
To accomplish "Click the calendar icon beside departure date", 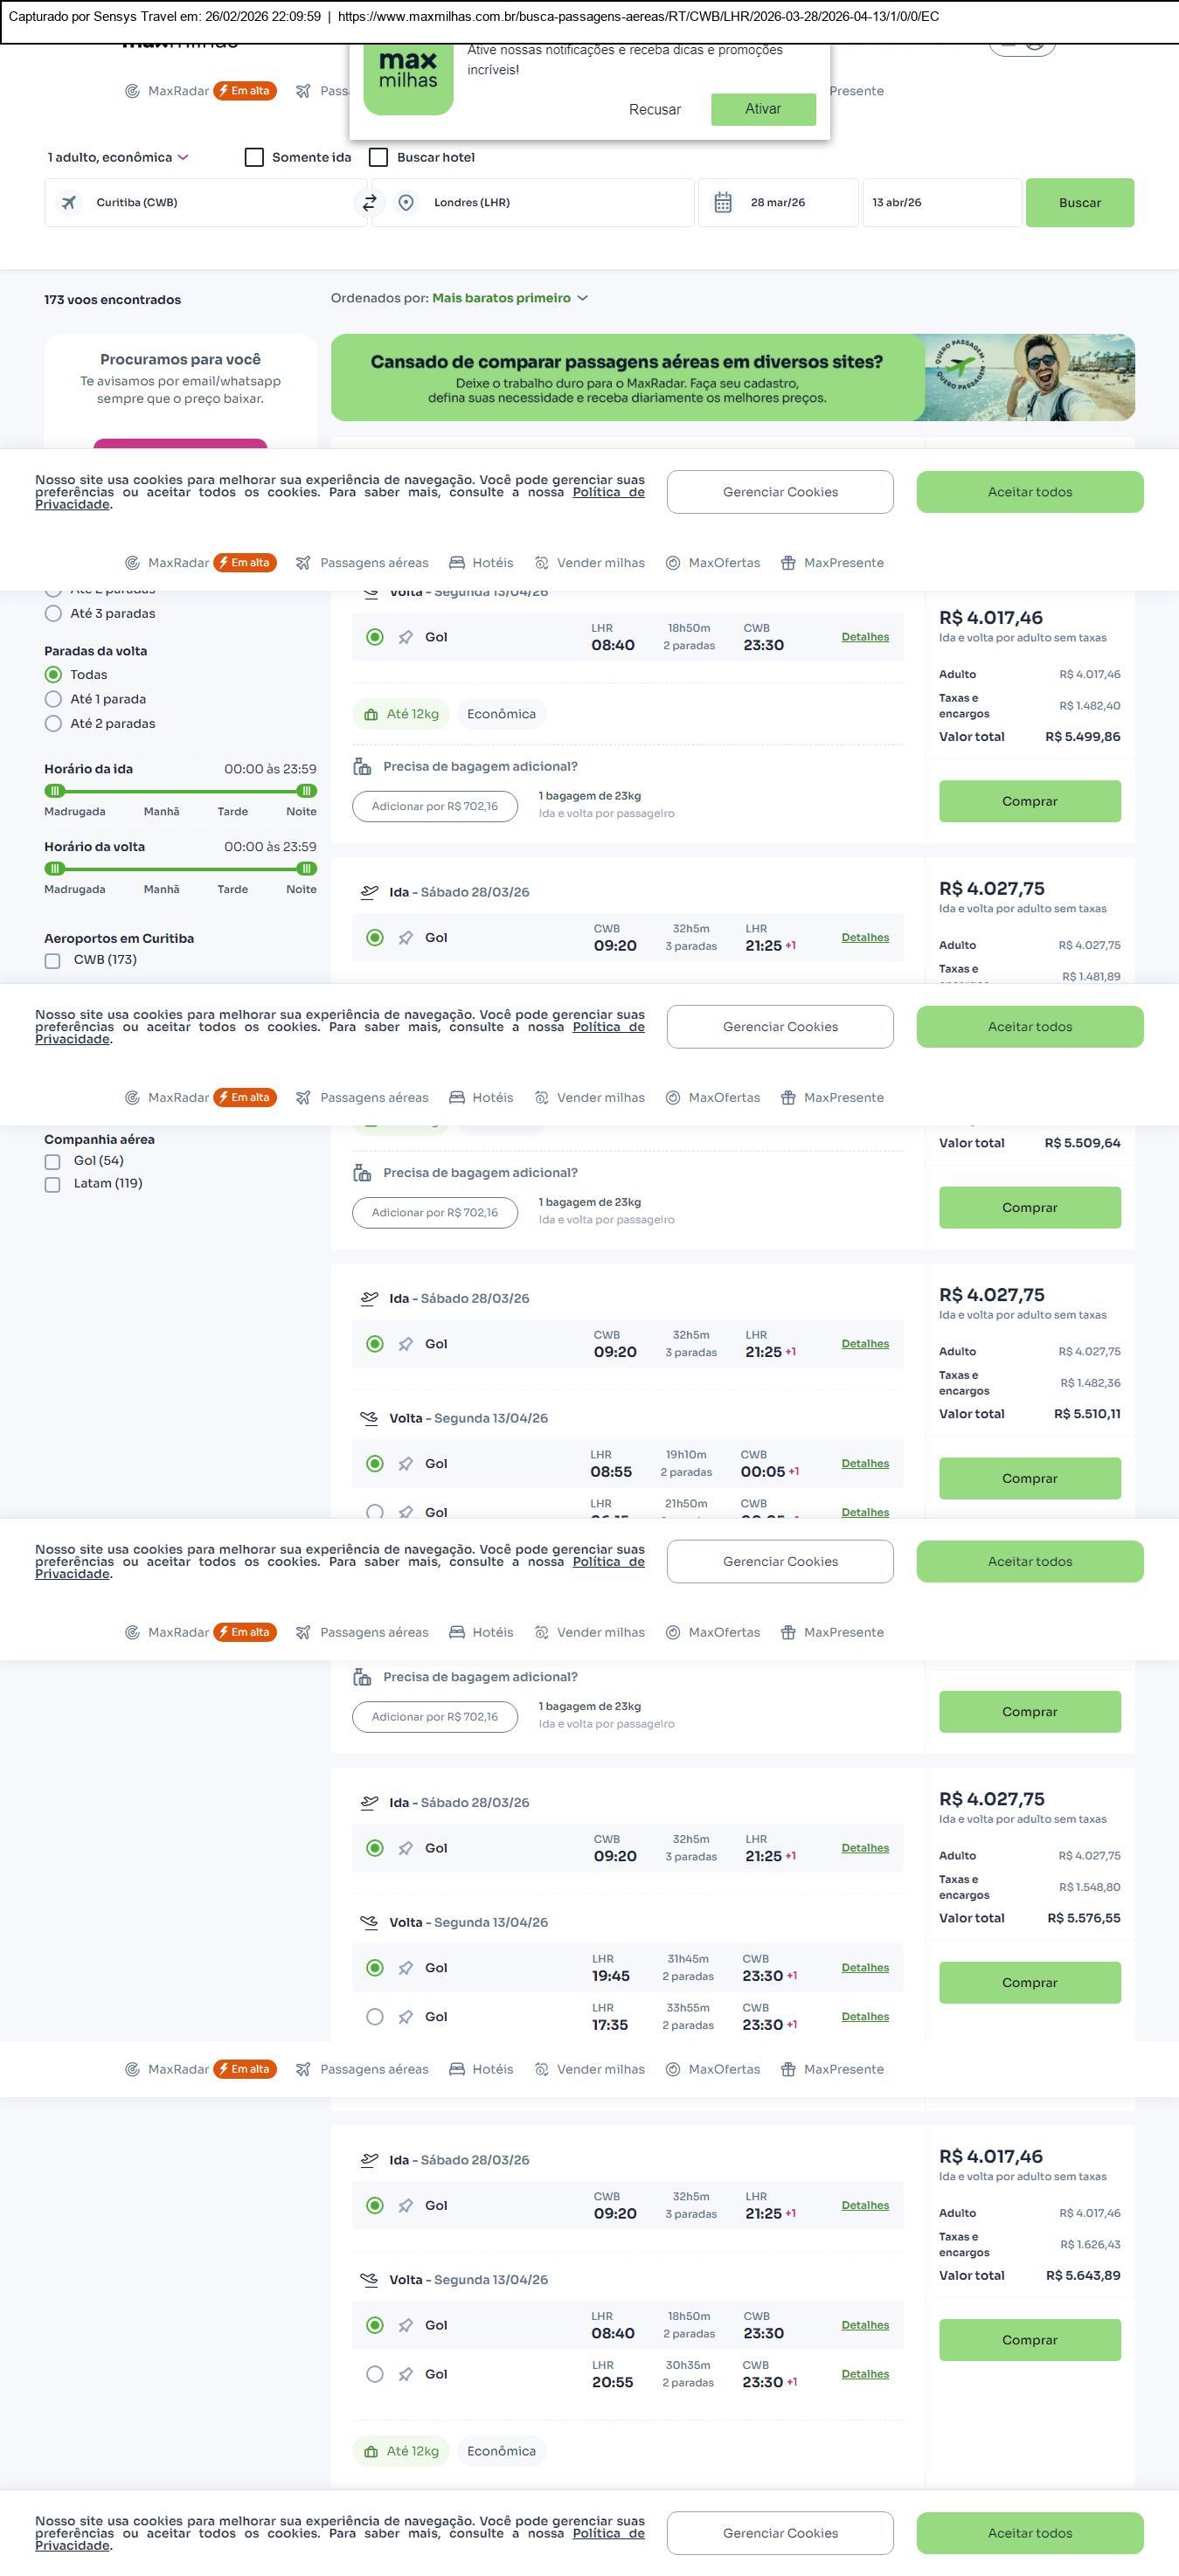I will [723, 203].
